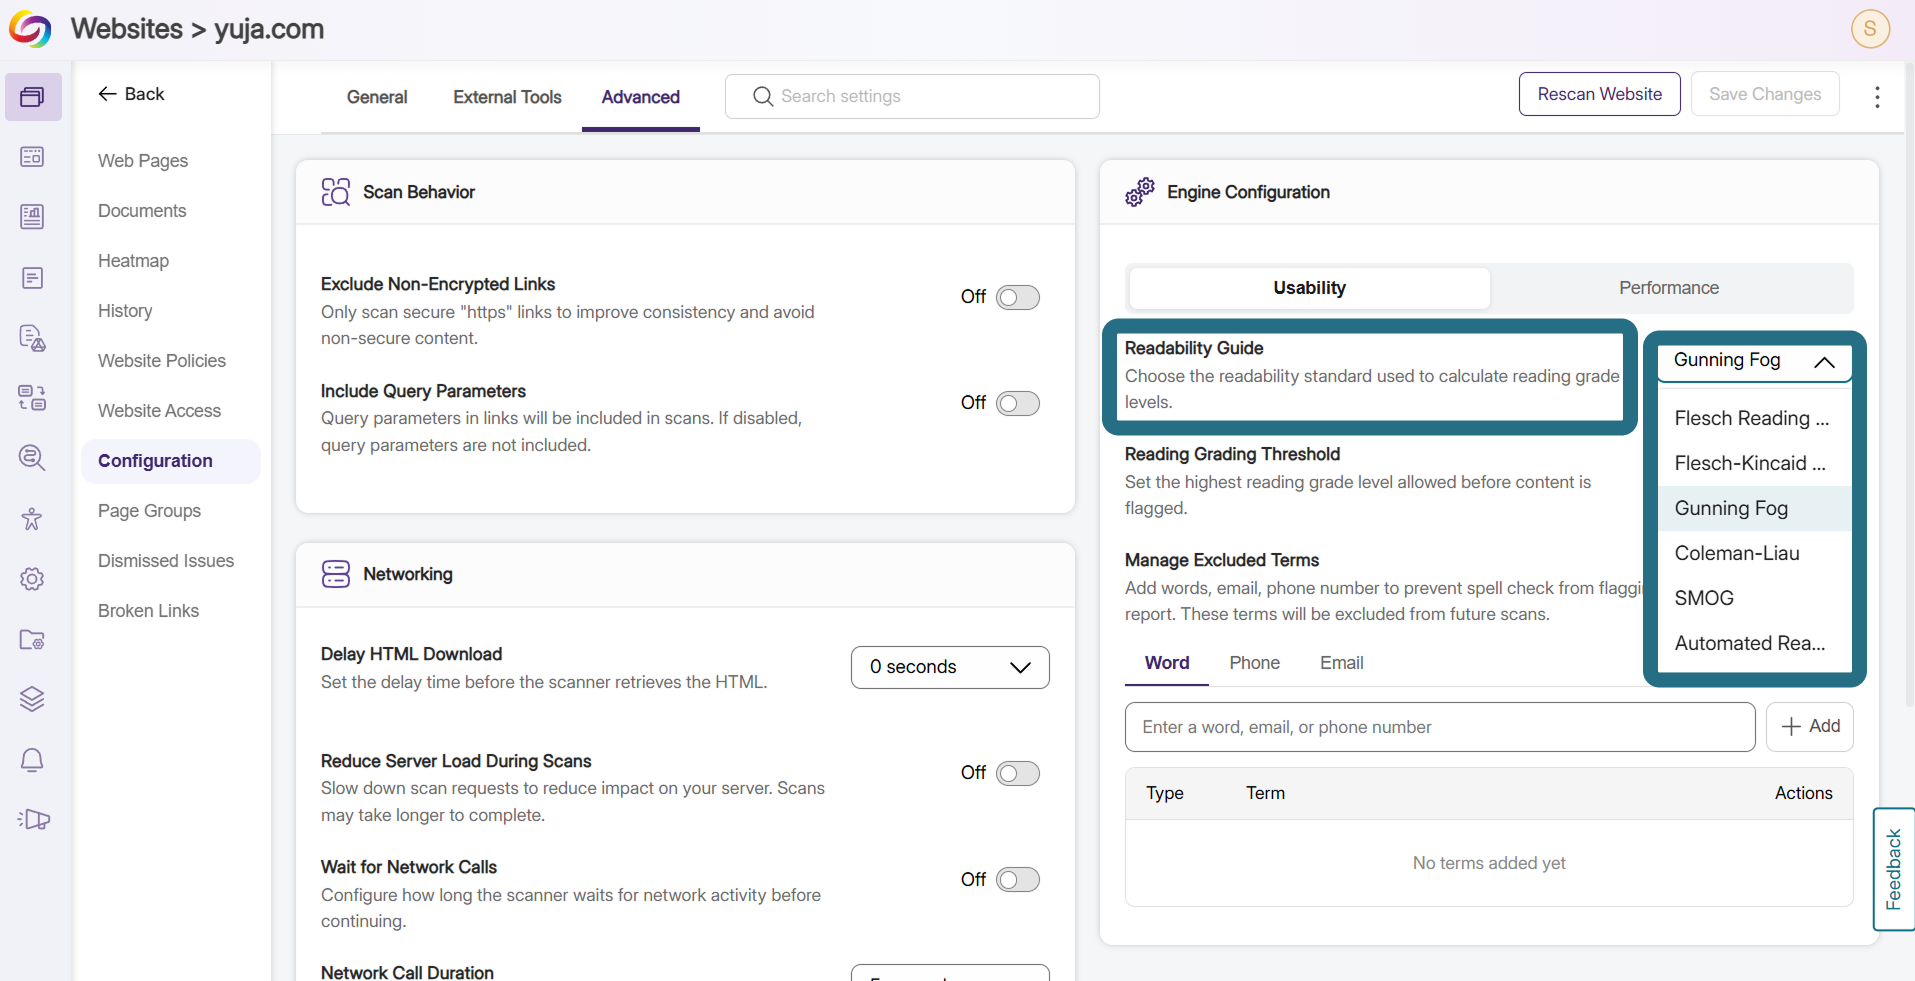Open the dashboard panel icon in sidebar

click(x=33, y=157)
